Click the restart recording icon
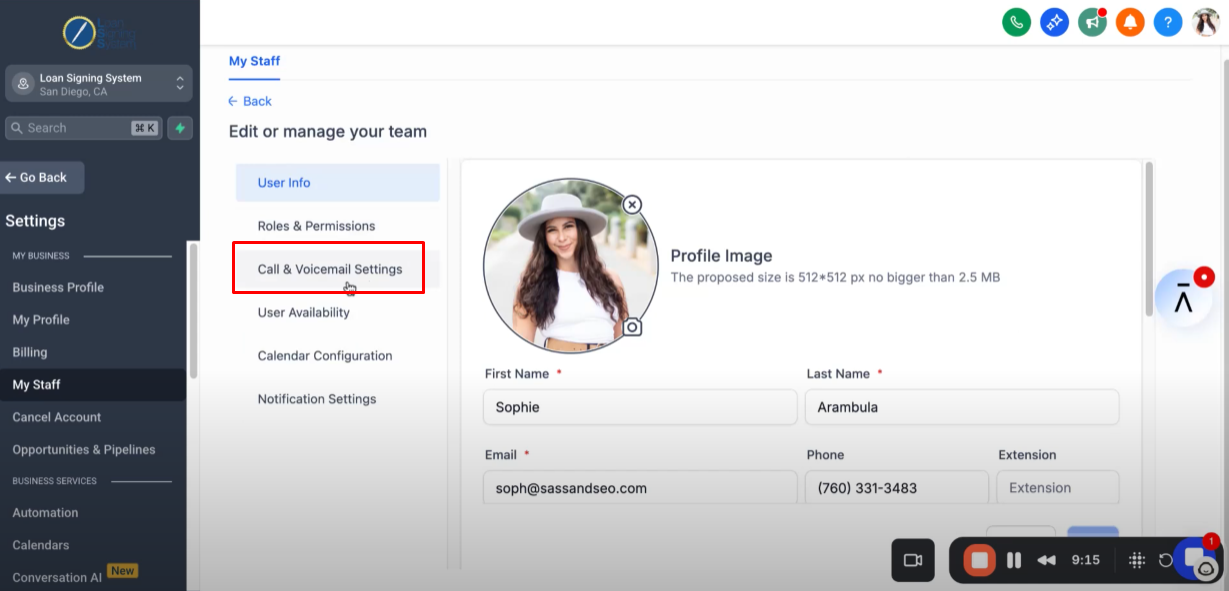Viewport: 1229px width, 591px height. (1165, 560)
